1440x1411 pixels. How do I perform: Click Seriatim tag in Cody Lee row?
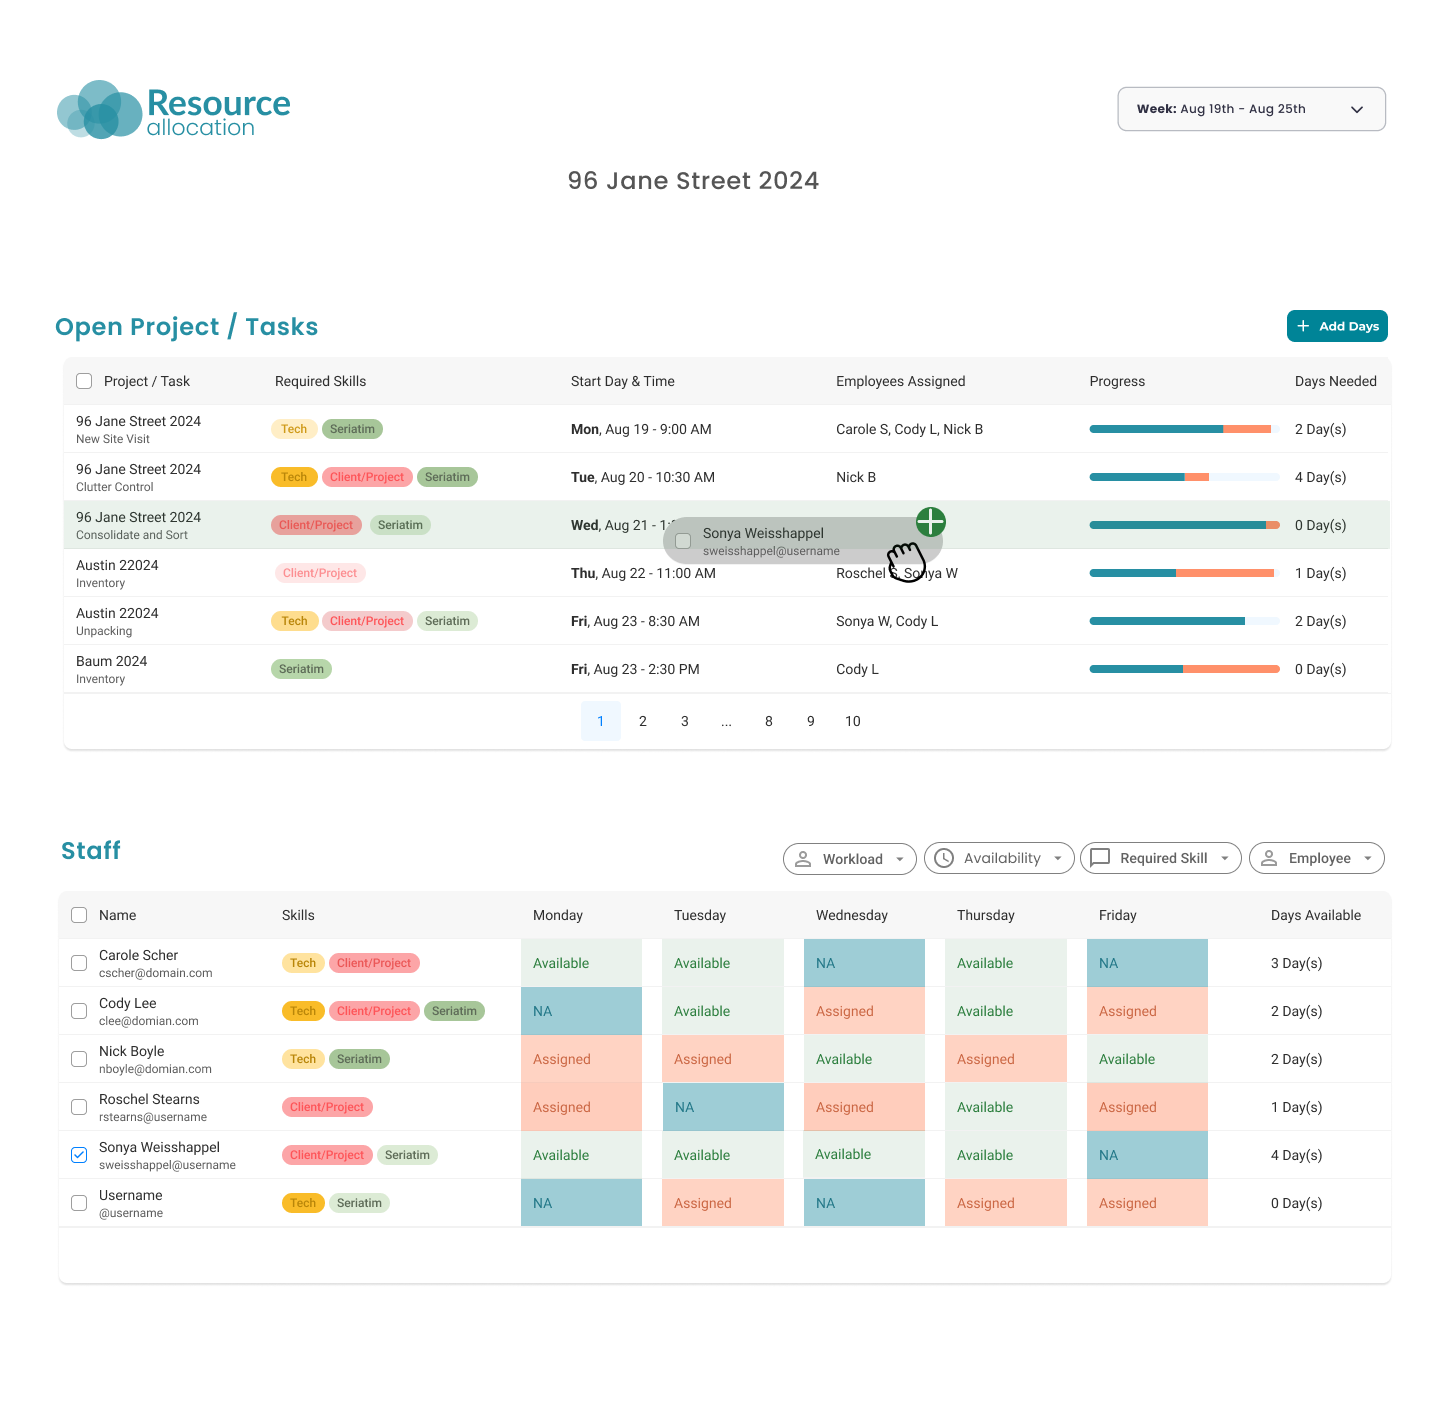[454, 1011]
